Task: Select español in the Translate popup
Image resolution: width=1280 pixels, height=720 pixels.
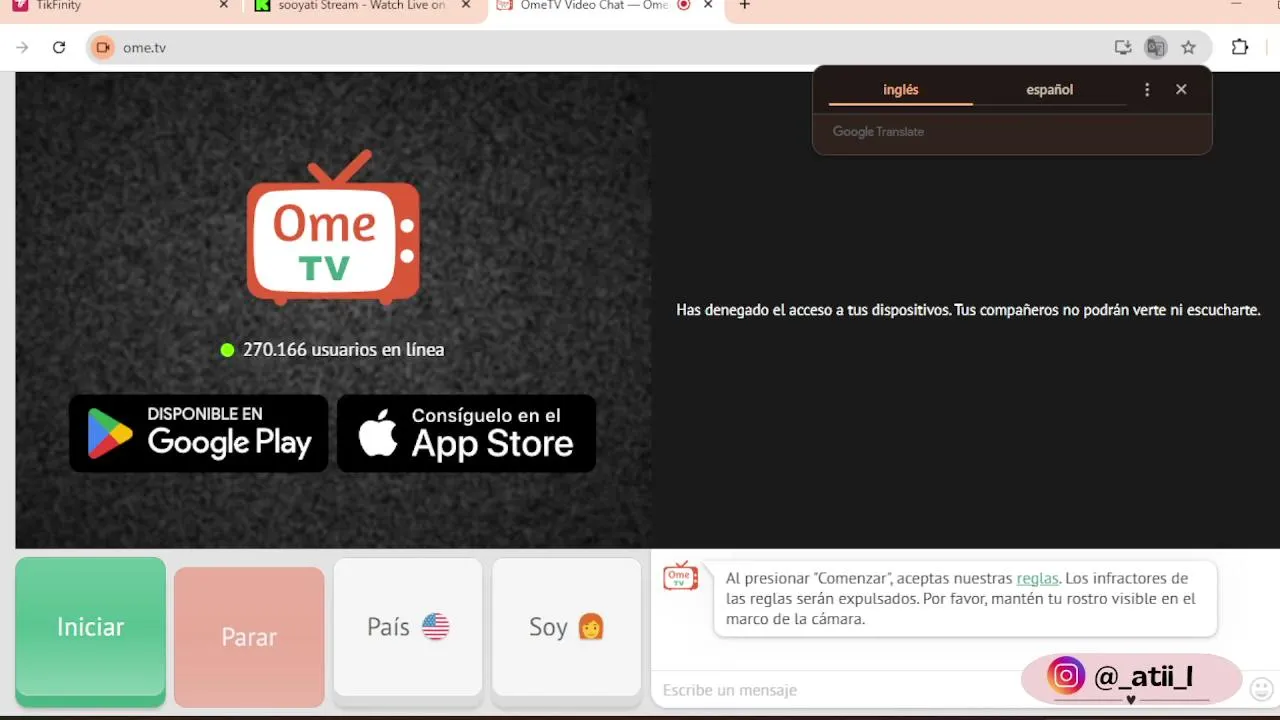Action: (x=1049, y=90)
